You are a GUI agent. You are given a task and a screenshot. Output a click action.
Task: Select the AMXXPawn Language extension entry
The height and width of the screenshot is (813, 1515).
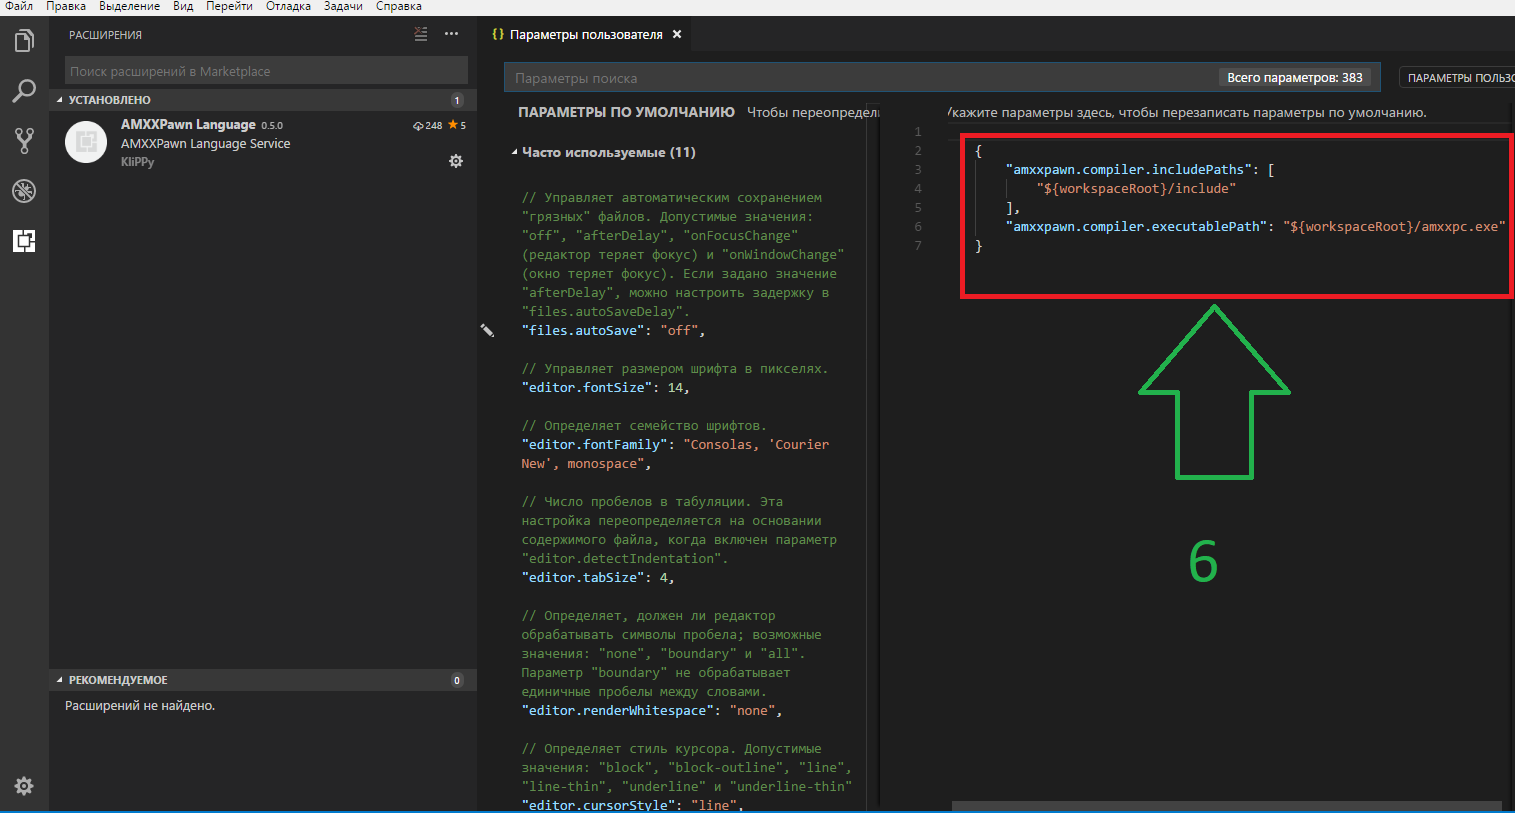(263, 143)
